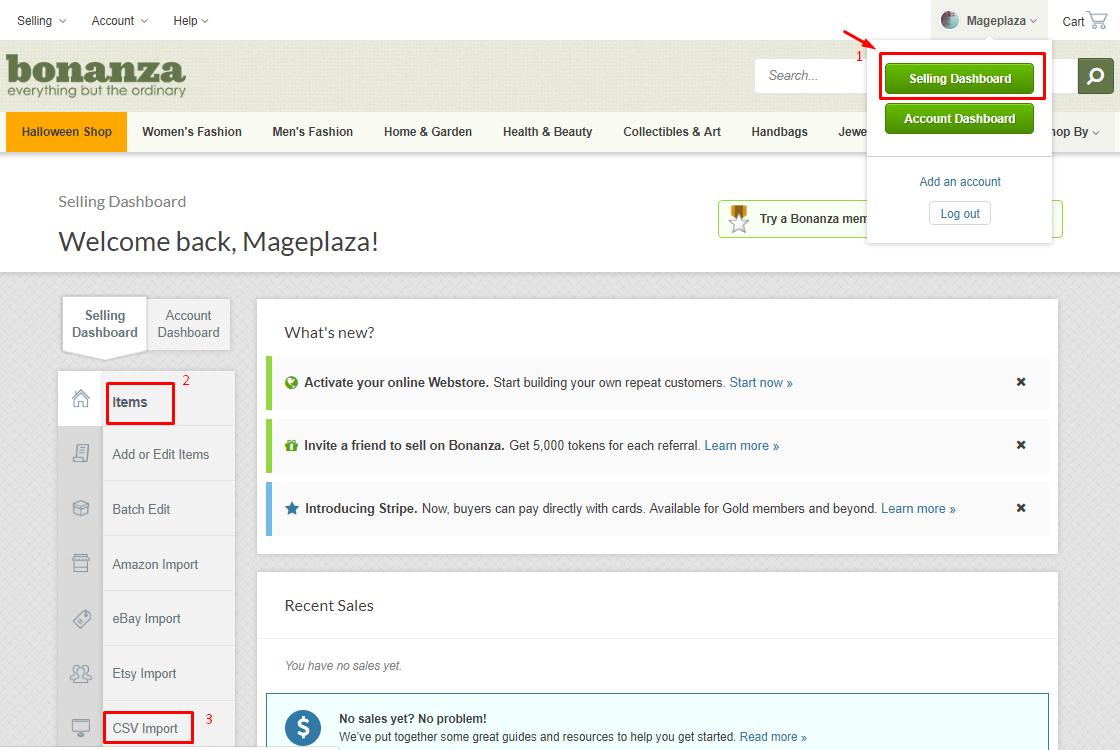This screenshot has height=750, width=1120.
Task: Click the tag icon beside eBay Import
Action: [81, 618]
